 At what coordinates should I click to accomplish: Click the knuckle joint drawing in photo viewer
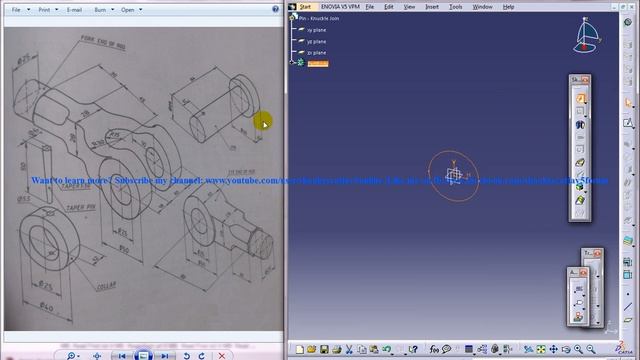[x=143, y=179]
